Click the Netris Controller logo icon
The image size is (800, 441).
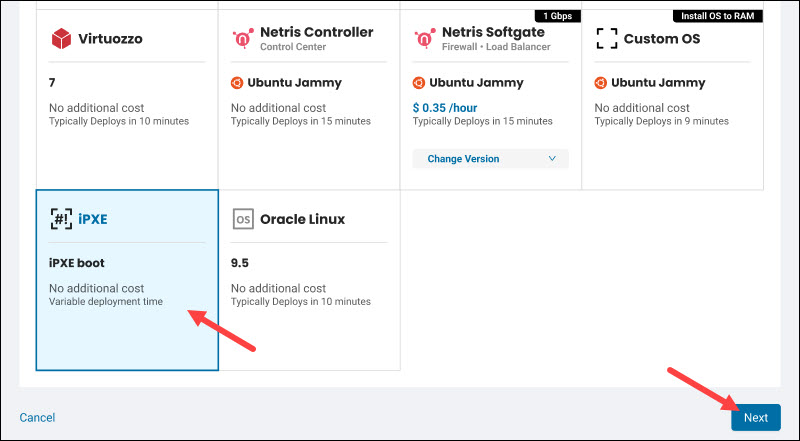[x=243, y=39]
